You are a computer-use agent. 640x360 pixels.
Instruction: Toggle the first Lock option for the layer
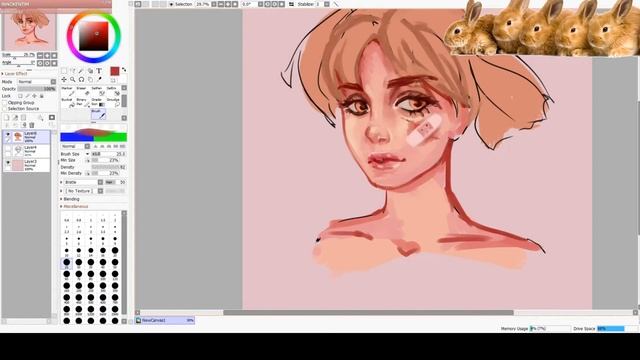point(20,96)
